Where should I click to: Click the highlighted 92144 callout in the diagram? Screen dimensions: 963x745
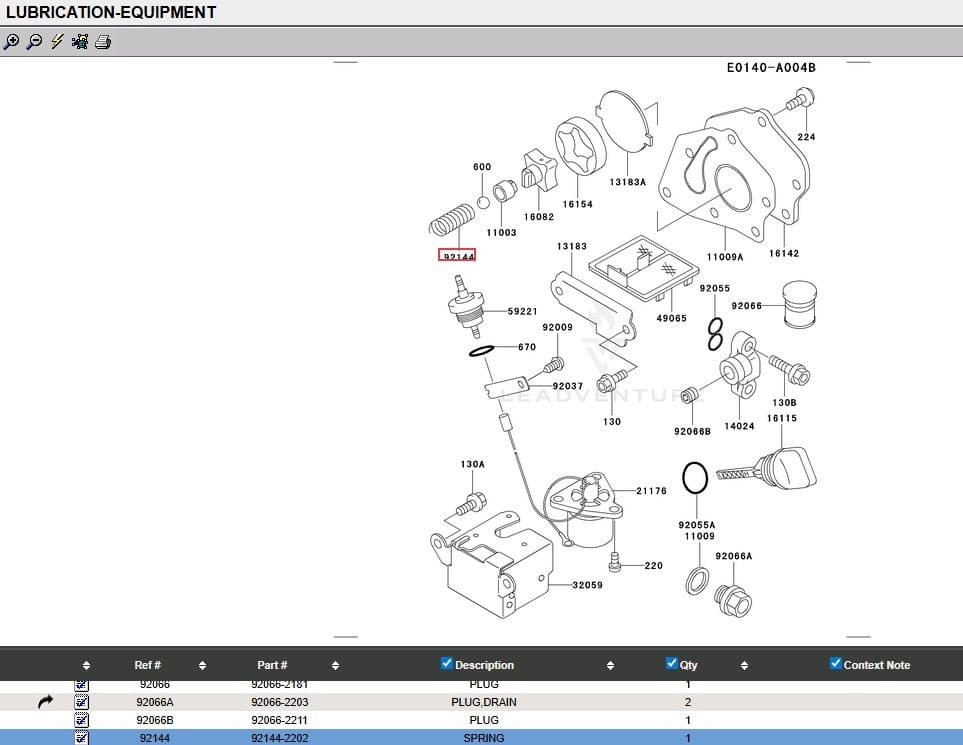pyautogui.click(x=457, y=256)
